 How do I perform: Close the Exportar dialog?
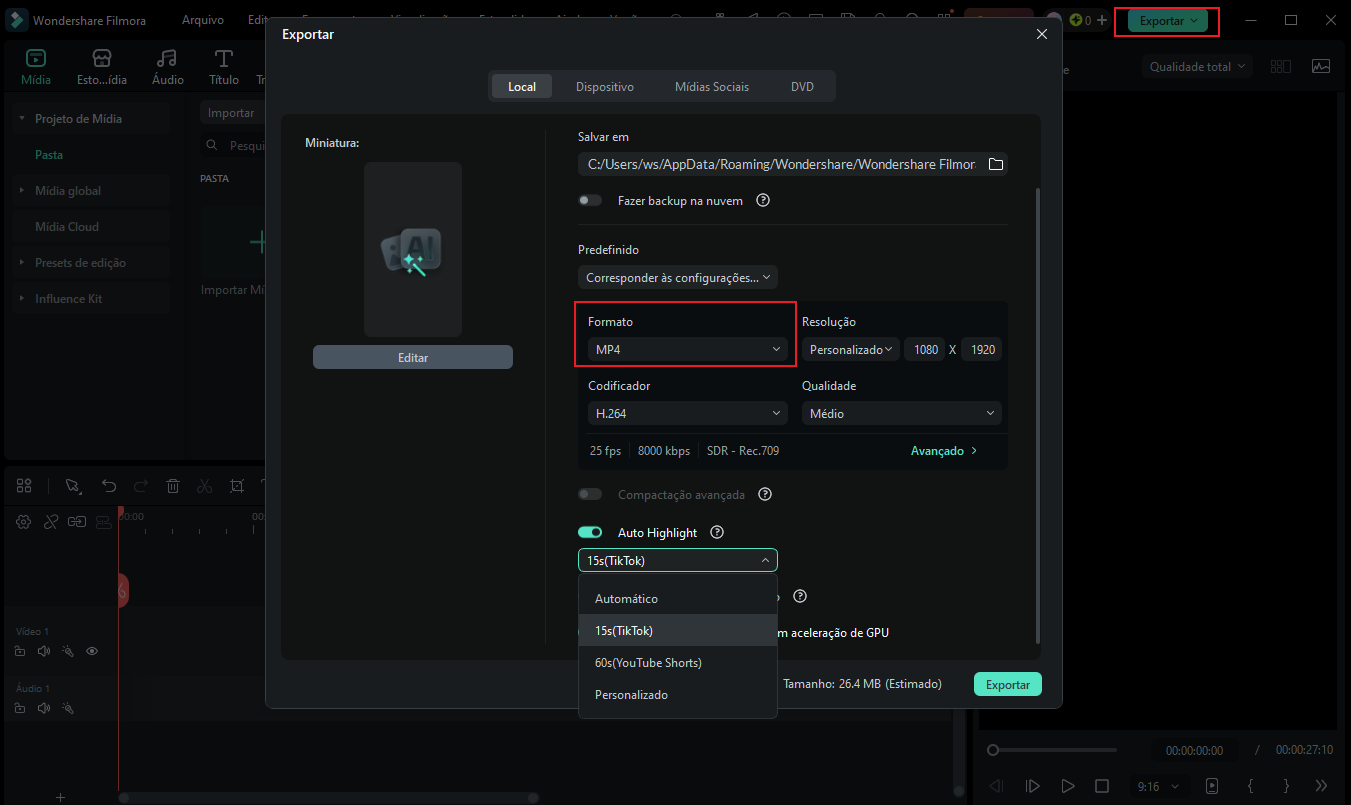pos(1042,34)
